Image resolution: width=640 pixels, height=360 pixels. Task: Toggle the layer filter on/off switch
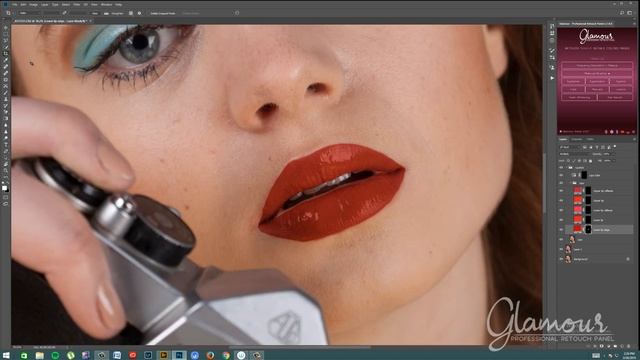coord(615,147)
